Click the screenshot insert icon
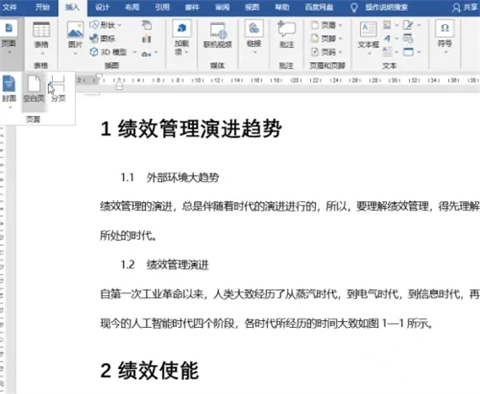The height and width of the screenshot is (394, 480). click(146, 53)
